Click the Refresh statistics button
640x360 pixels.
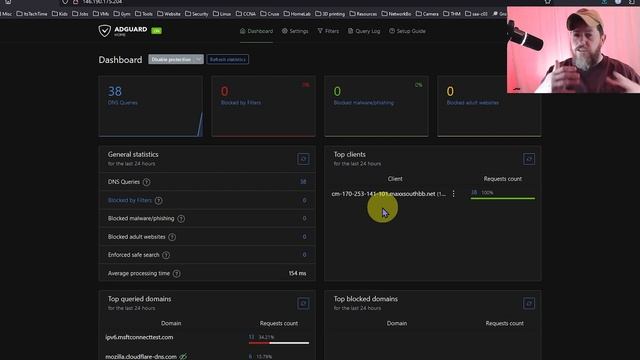pyautogui.click(x=227, y=60)
